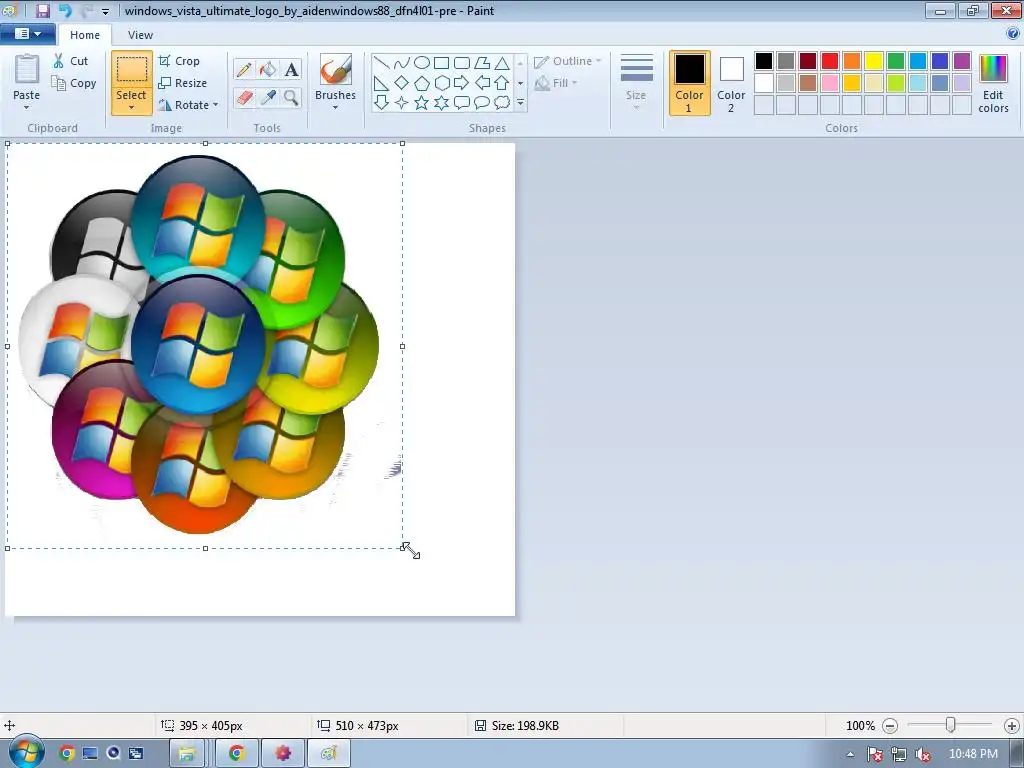This screenshot has height=768, width=1024.
Task: Choose the Four-point star shape
Action: [402, 103]
